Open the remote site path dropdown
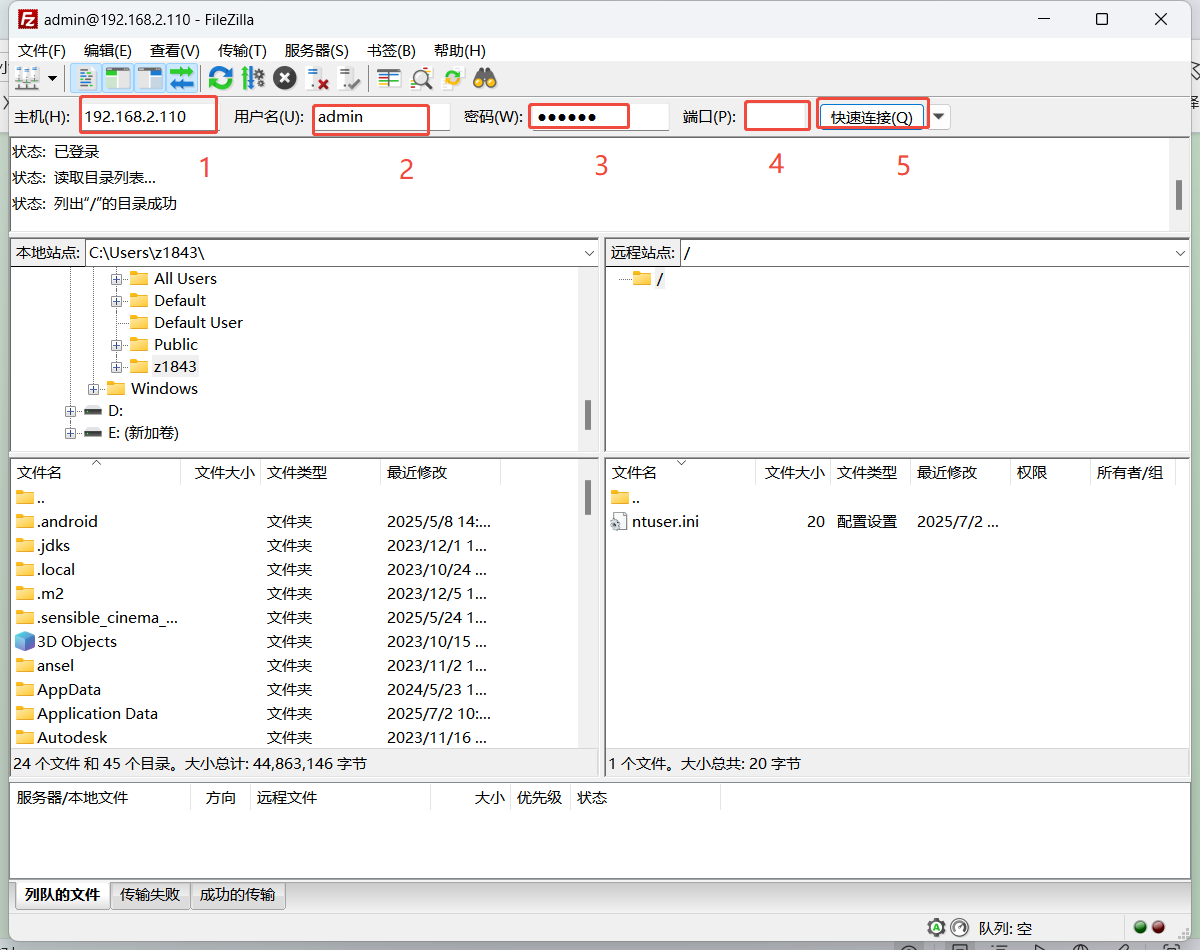1200x950 pixels. click(1181, 253)
